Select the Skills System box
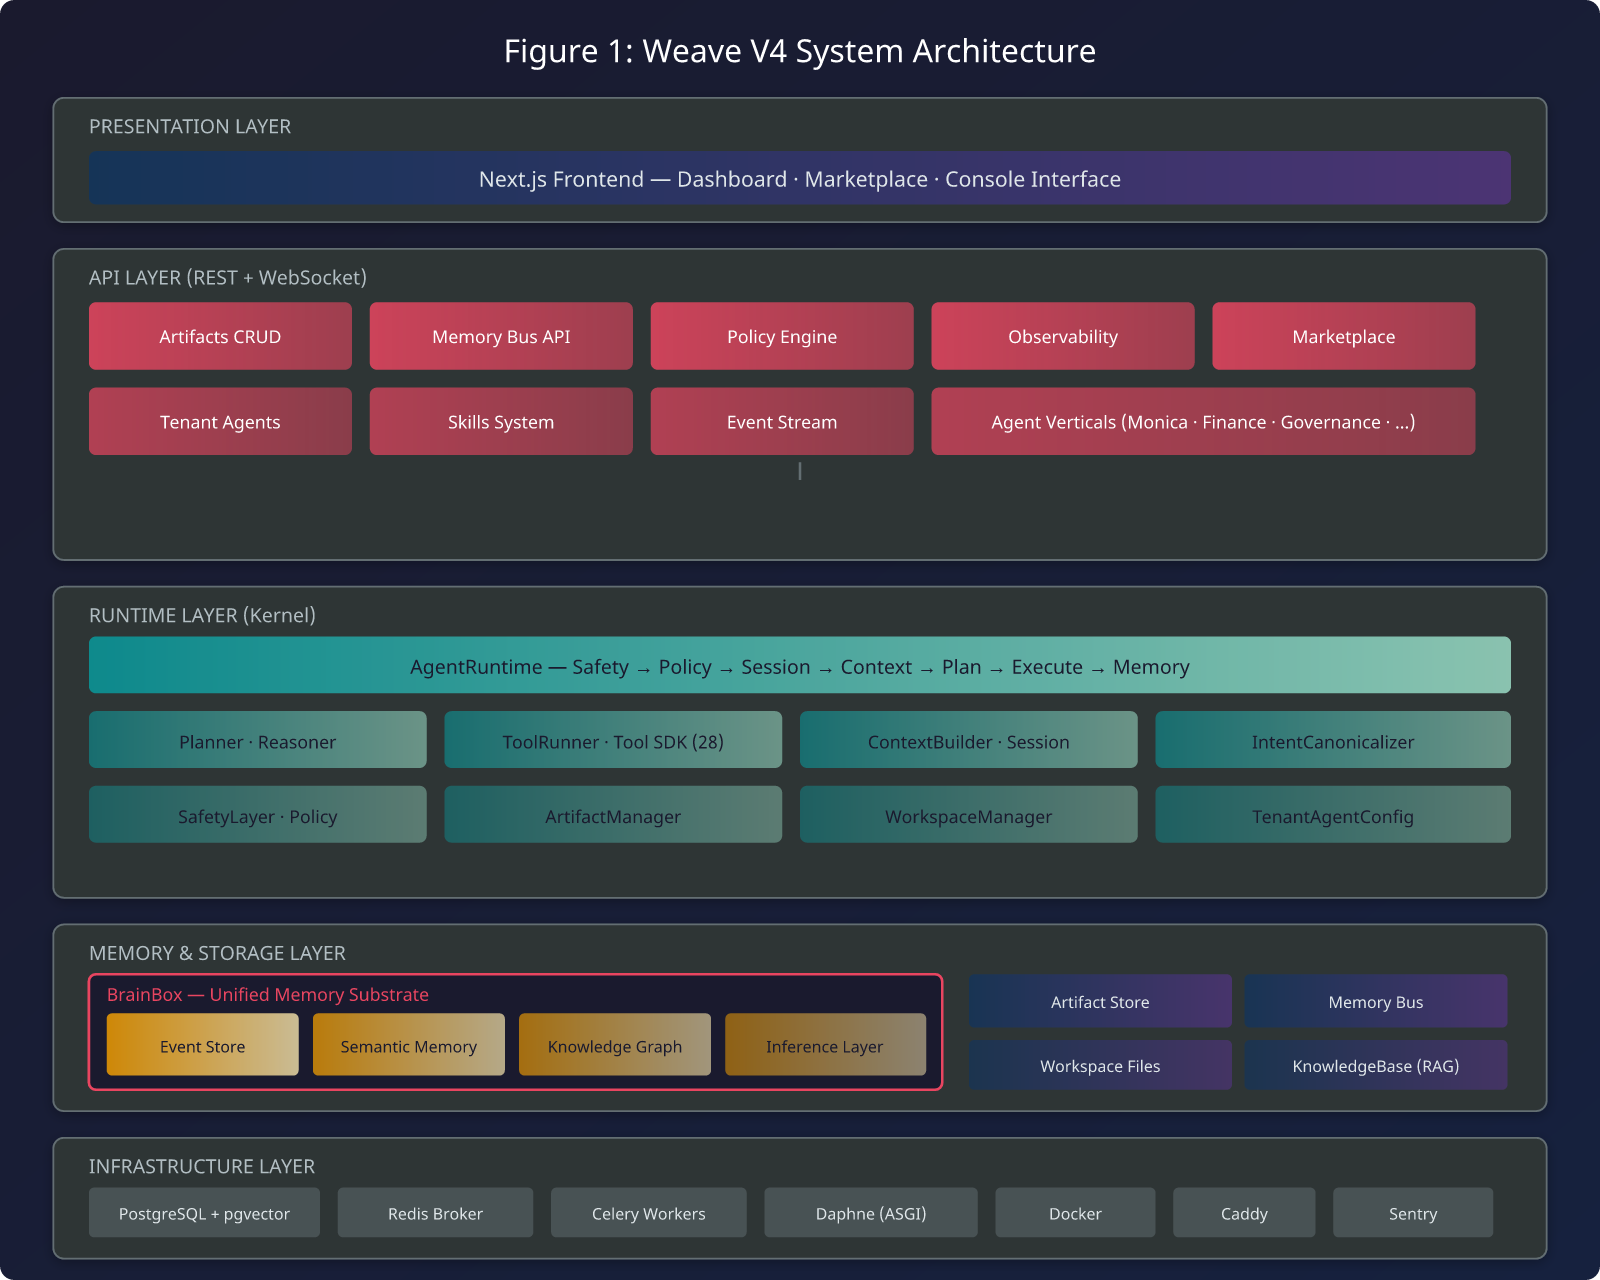Image resolution: width=1600 pixels, height=1280 pixels. click(x=501, y=421)
